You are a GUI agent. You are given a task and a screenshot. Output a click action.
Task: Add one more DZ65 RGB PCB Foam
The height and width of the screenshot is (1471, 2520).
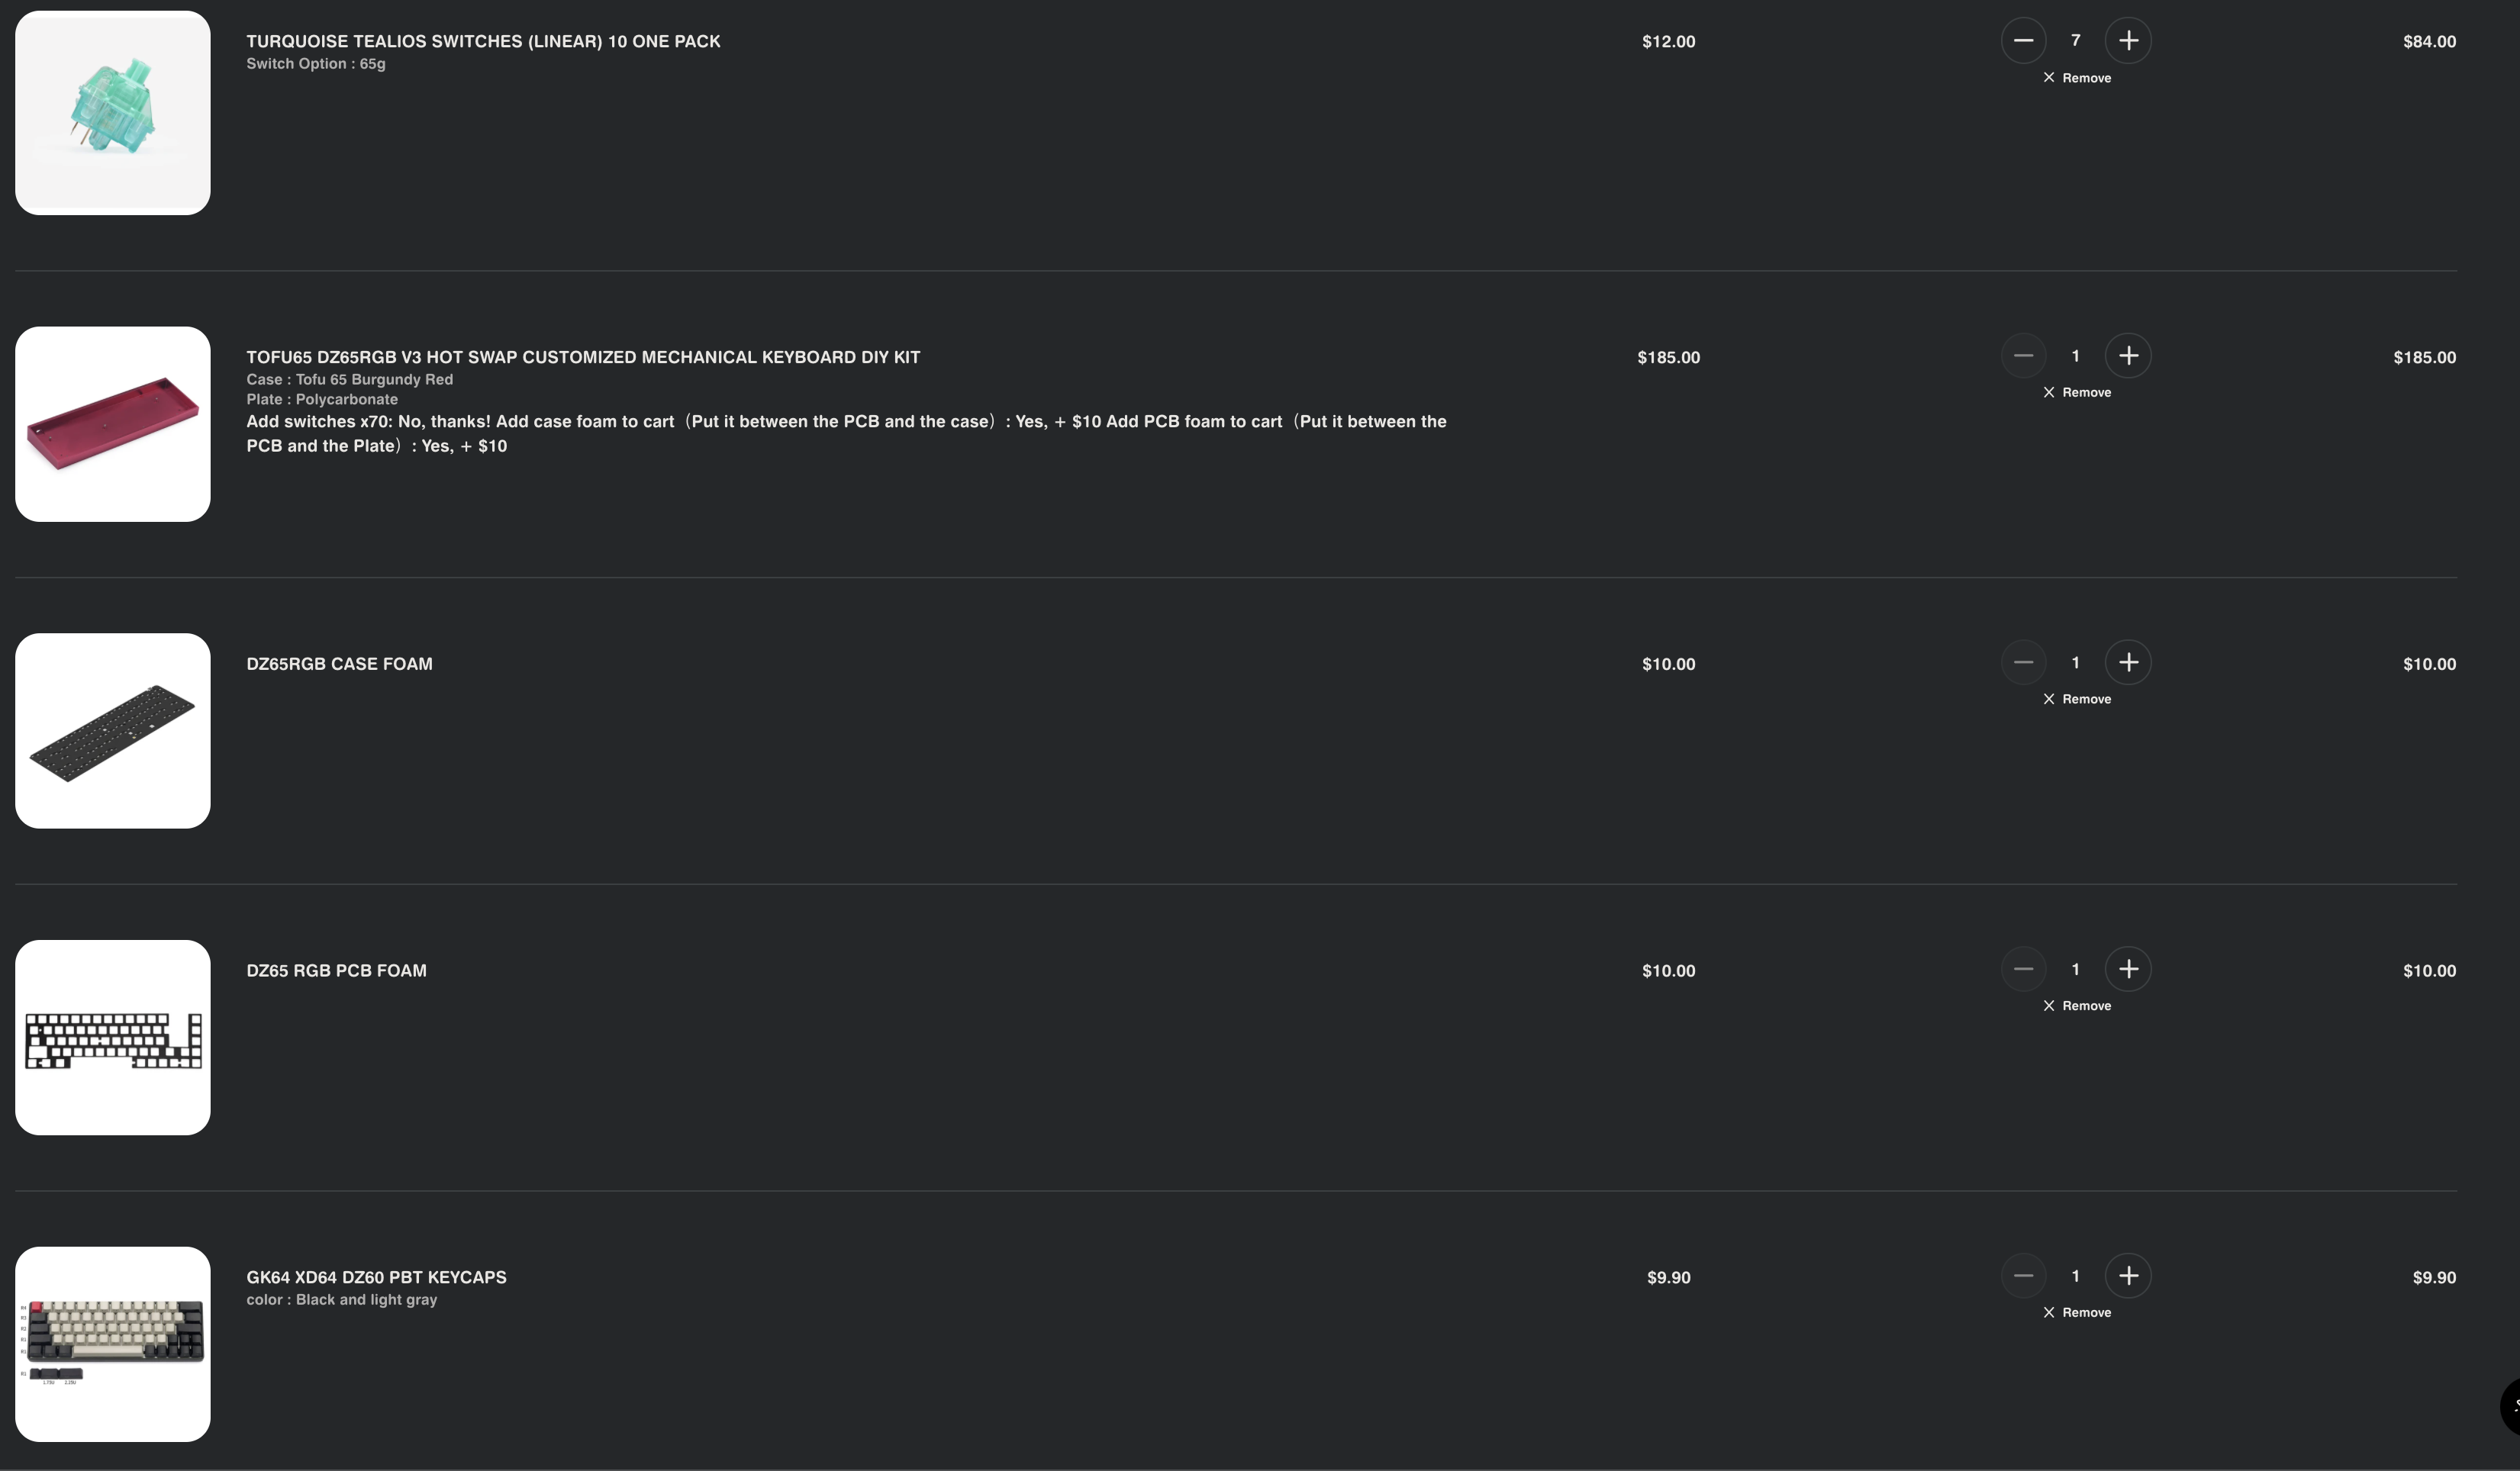[x=2128, y=969]
